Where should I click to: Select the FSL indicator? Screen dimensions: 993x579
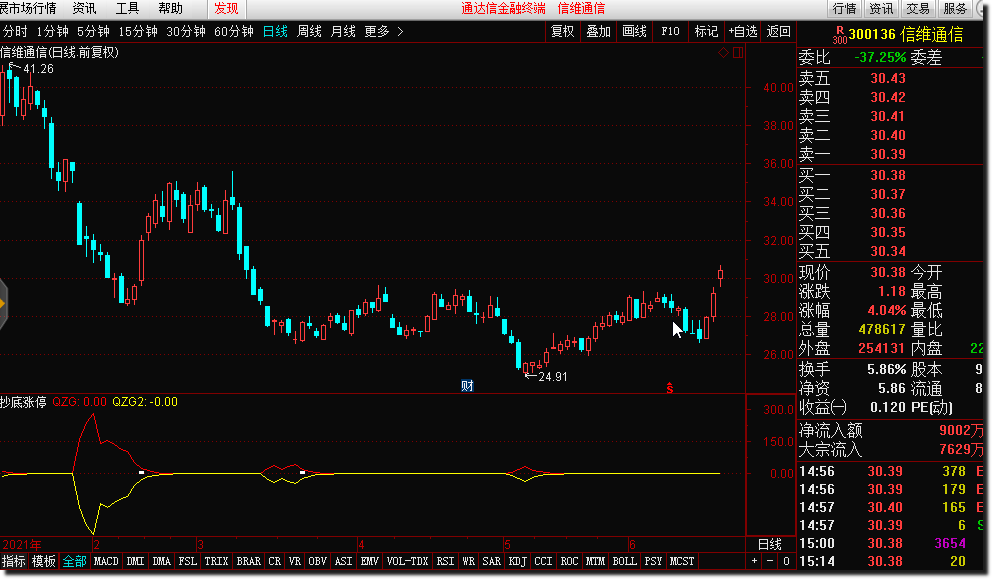tap(187, 561)
